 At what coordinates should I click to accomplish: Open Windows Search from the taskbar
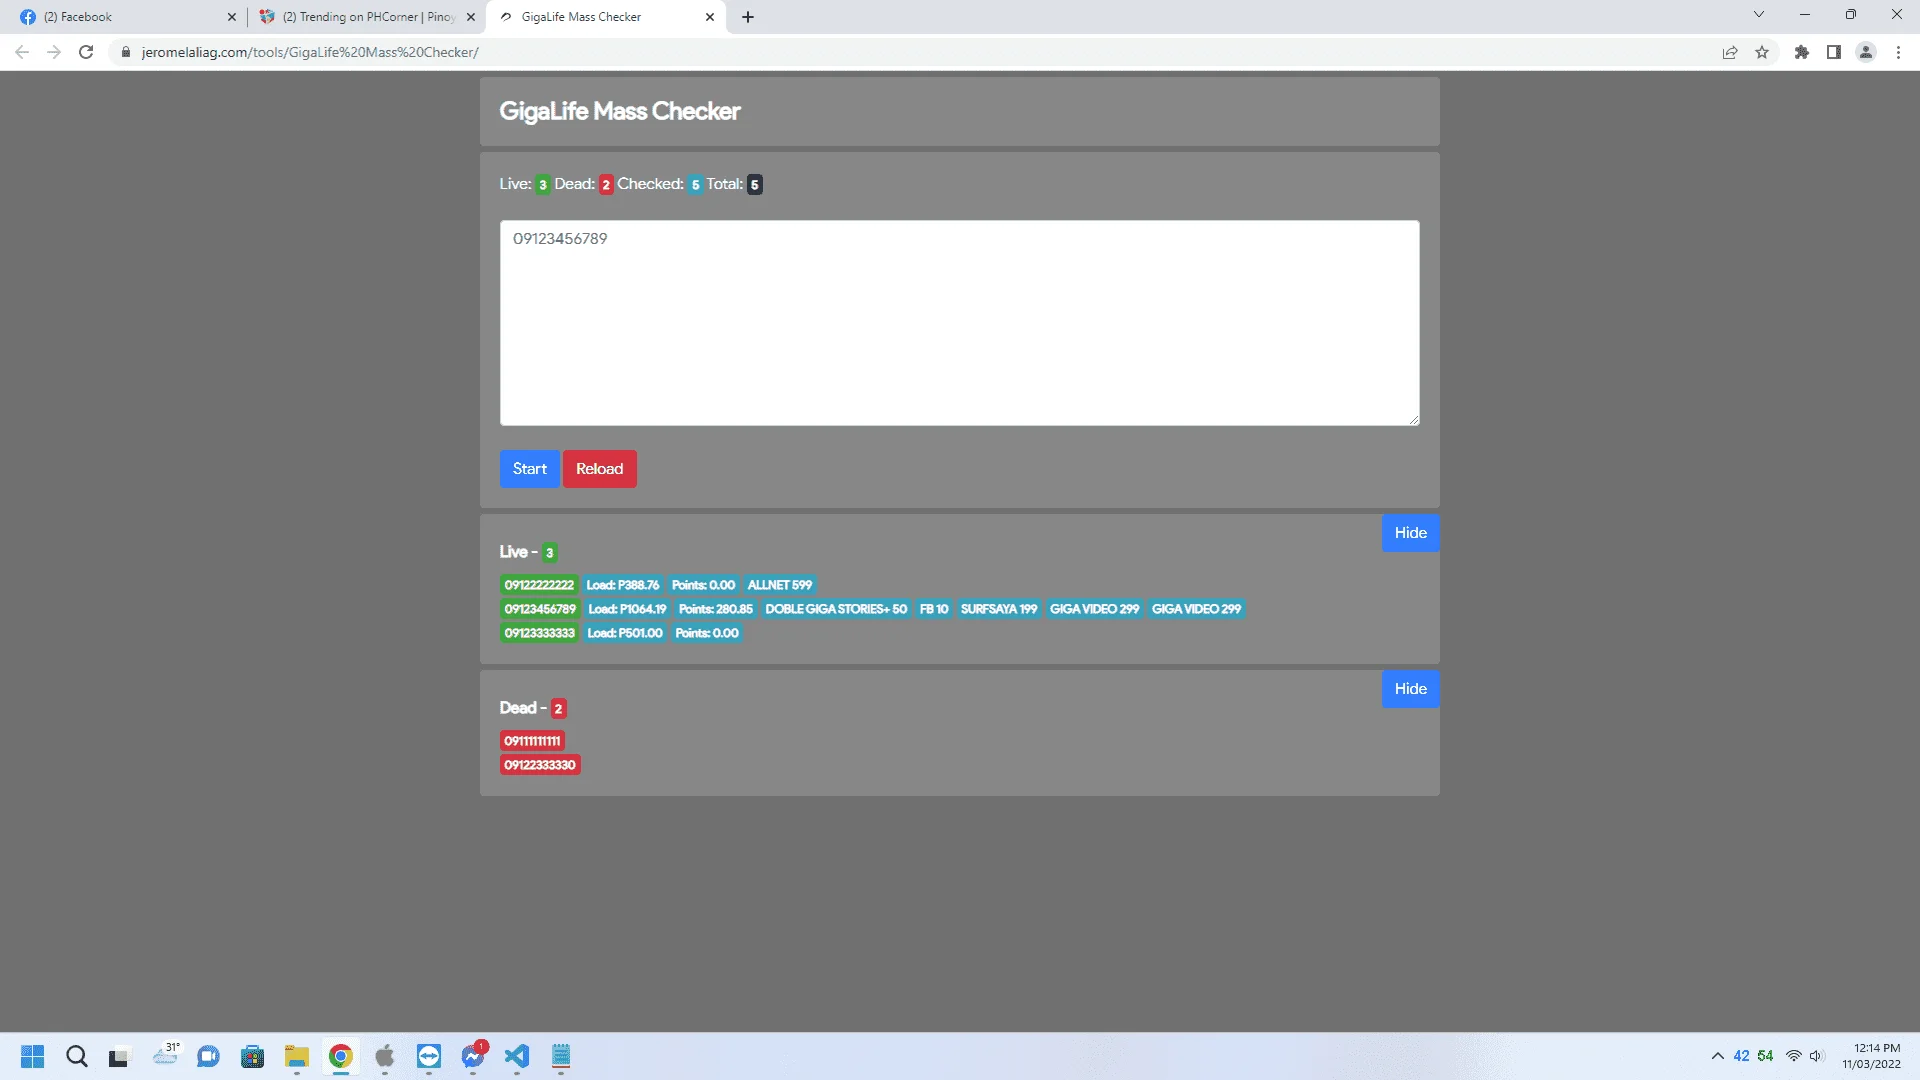pyautogui.click(x=77, y=1057)
